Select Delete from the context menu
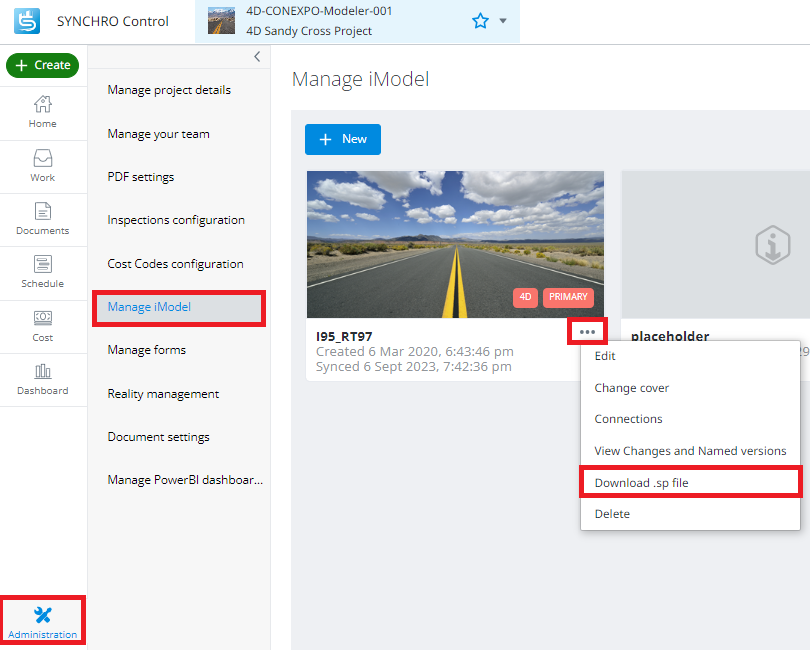Image resolution: width=810 pixels, height=650 pixels. [x=690, y=514]
